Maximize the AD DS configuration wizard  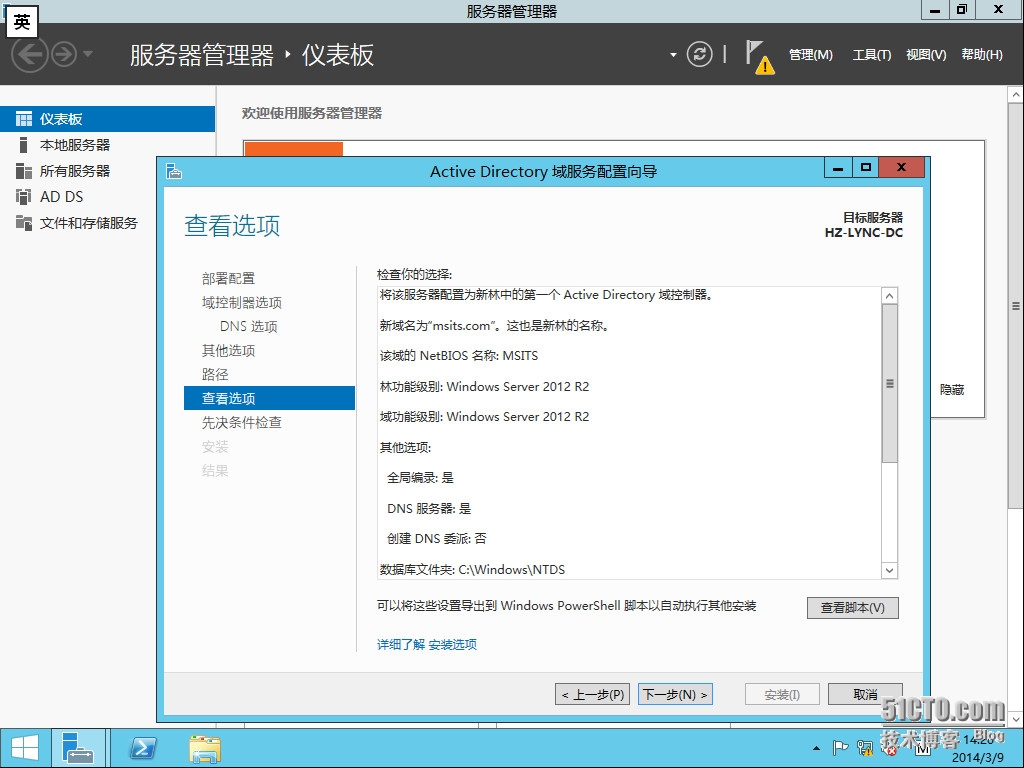(865, 168)
